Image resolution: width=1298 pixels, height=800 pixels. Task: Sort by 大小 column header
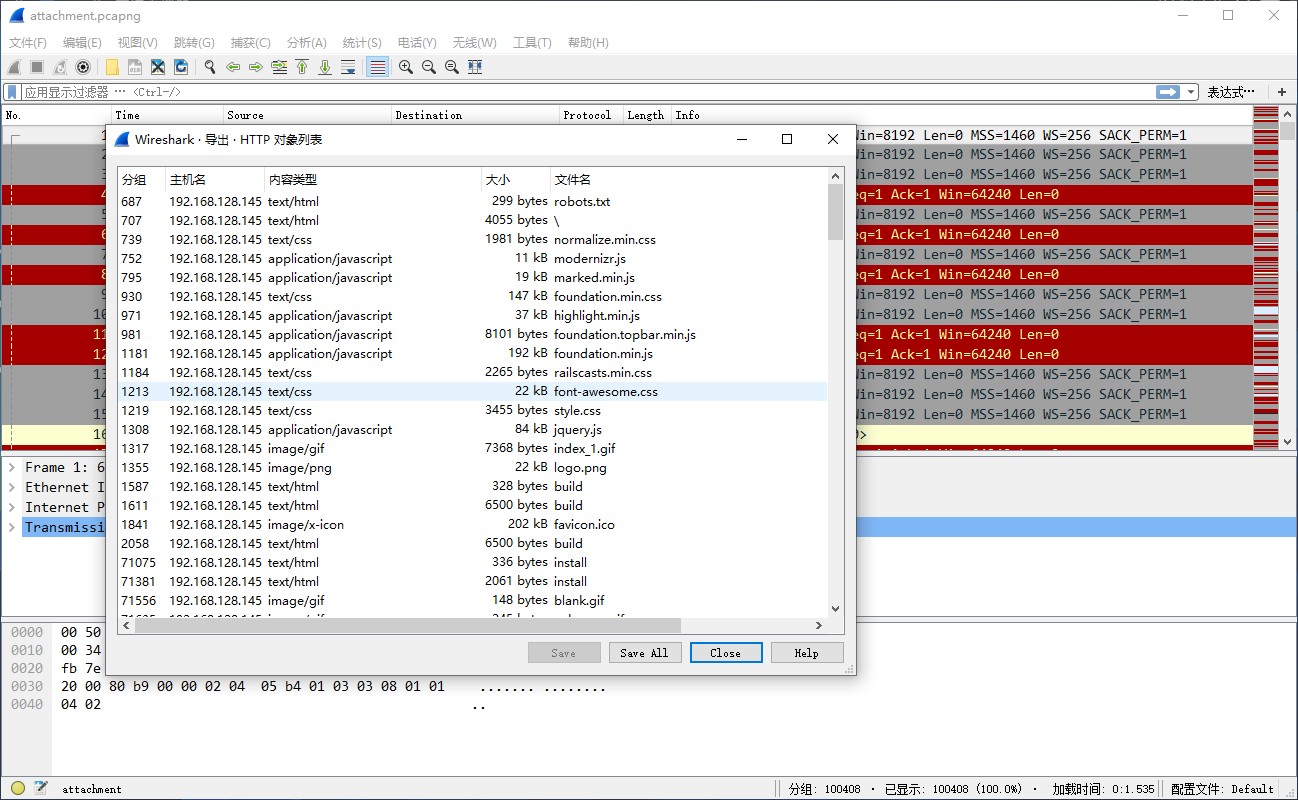point(516,180)
